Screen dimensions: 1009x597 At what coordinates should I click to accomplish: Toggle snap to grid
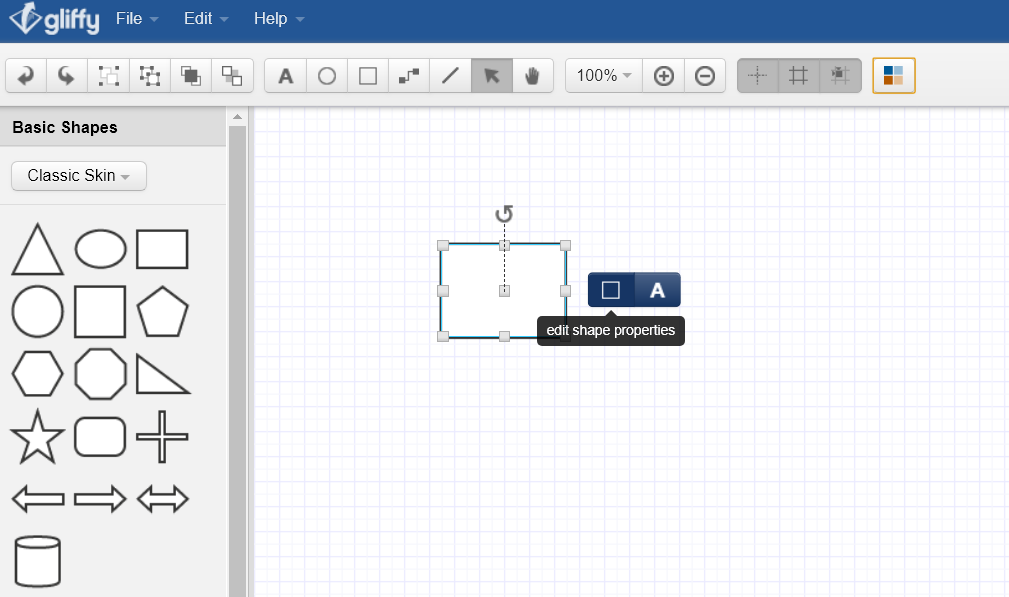[x=840, y=76]
